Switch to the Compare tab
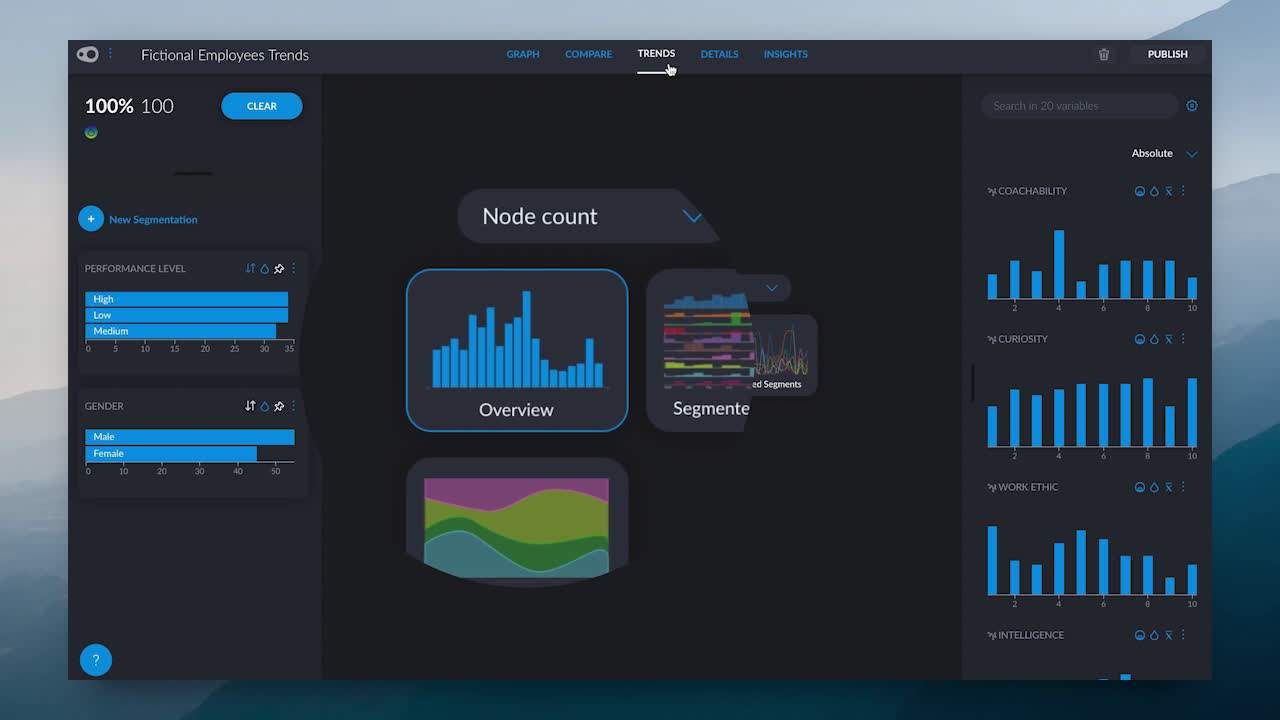Image resolution: width=1280 pixels, height=720 pixels. (588, 54)
